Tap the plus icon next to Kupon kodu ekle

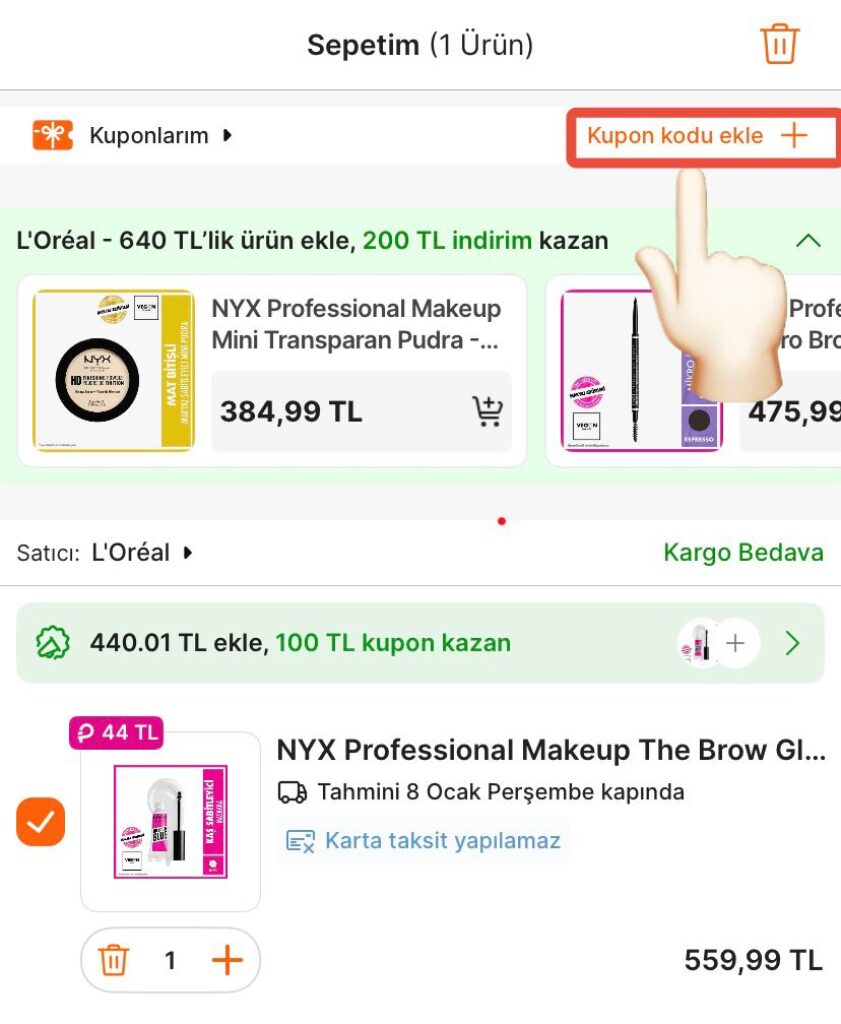[794, 136]
